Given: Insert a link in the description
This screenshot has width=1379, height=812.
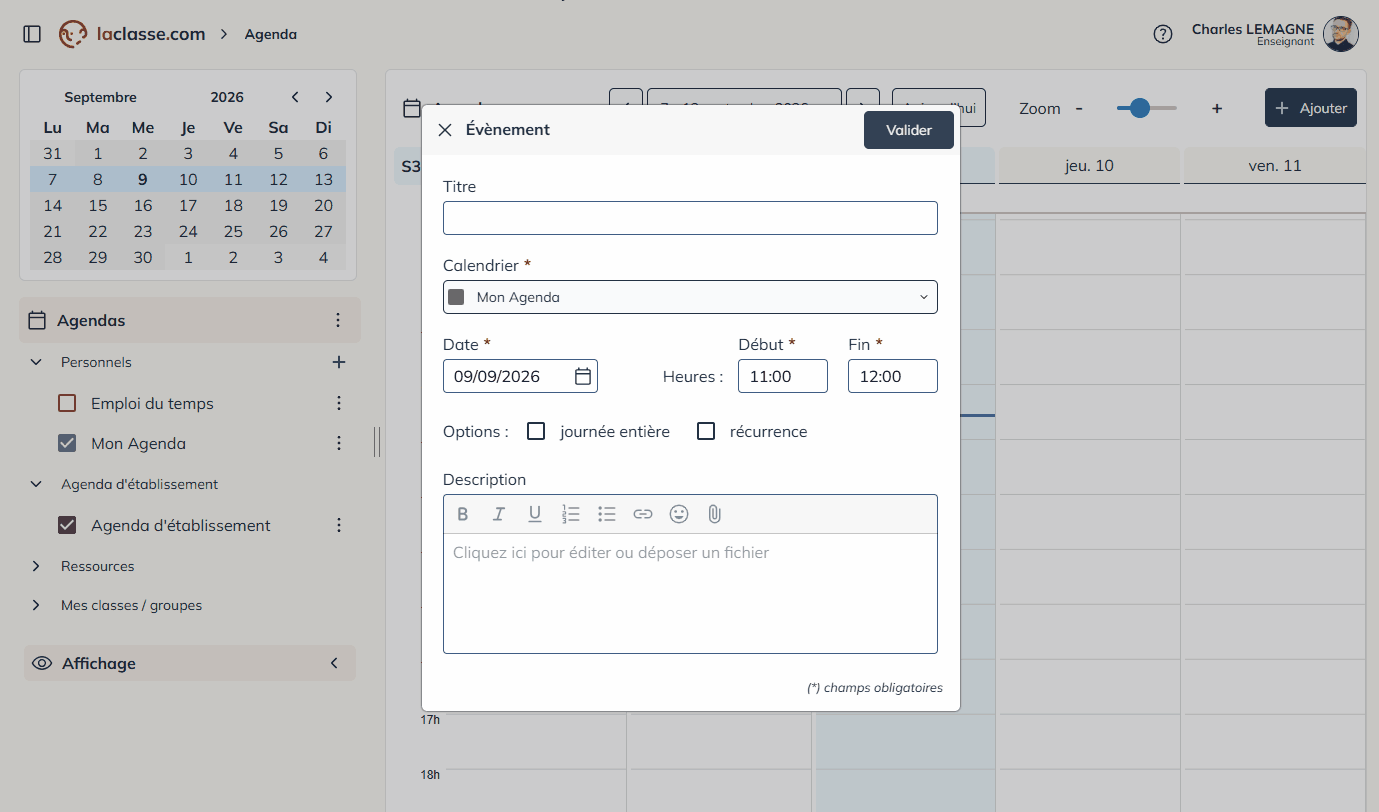Looking at the screenshot, I should tap(643, 514).
